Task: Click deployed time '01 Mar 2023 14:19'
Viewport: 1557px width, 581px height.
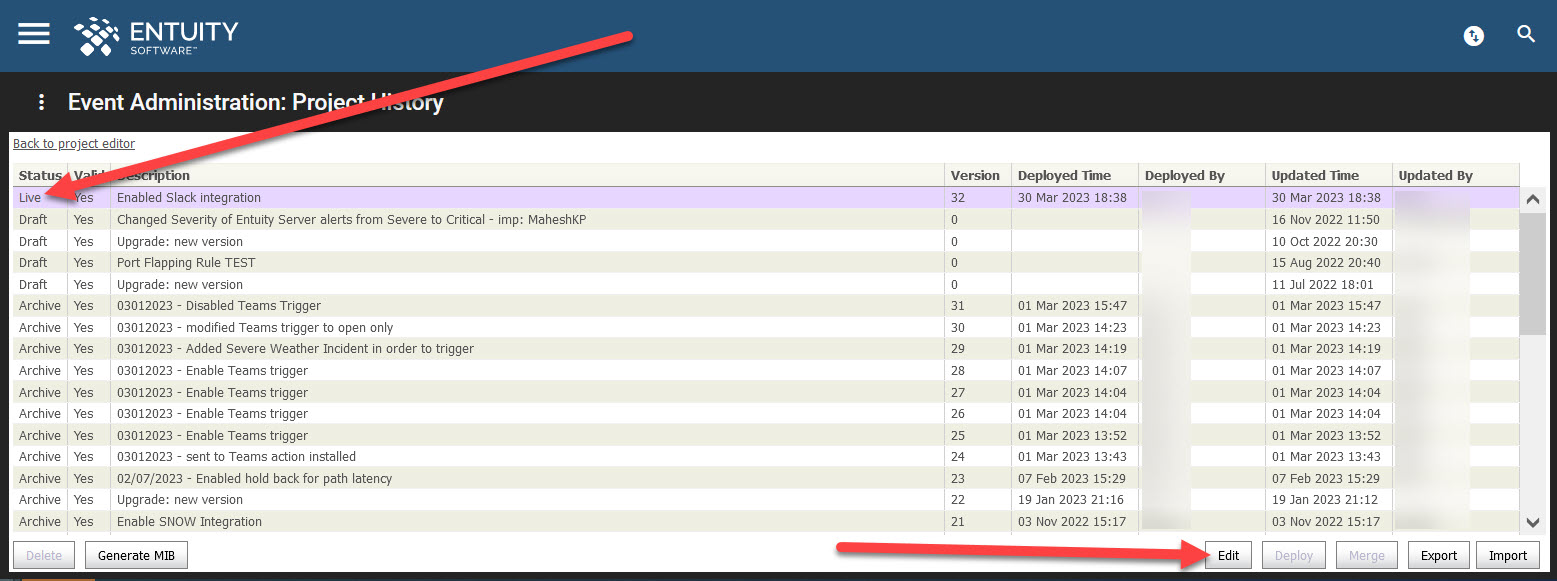Action: coord(1075,349)
